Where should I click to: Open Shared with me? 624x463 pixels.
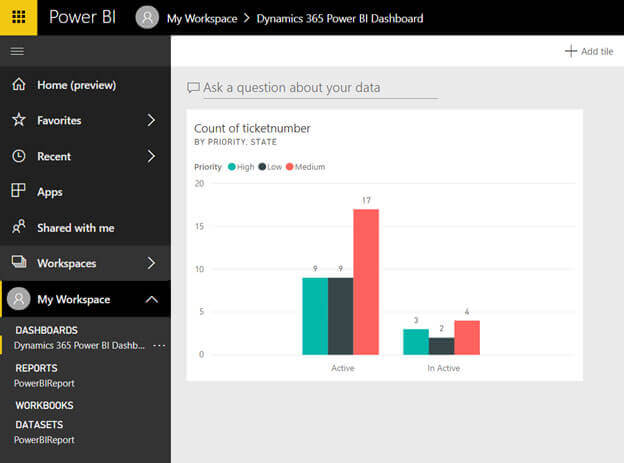pyautogui.click(x=76, y=228)
